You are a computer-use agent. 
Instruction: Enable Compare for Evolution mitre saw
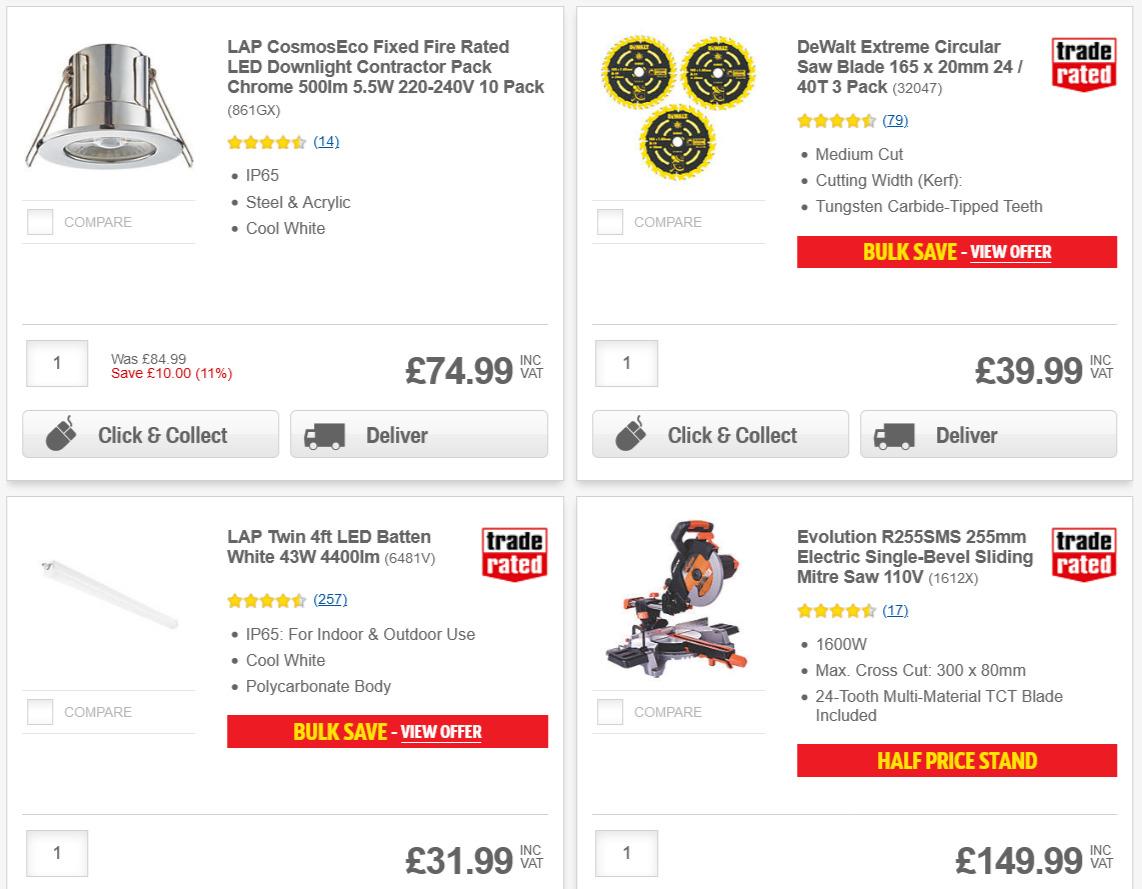tap(610, 712)
